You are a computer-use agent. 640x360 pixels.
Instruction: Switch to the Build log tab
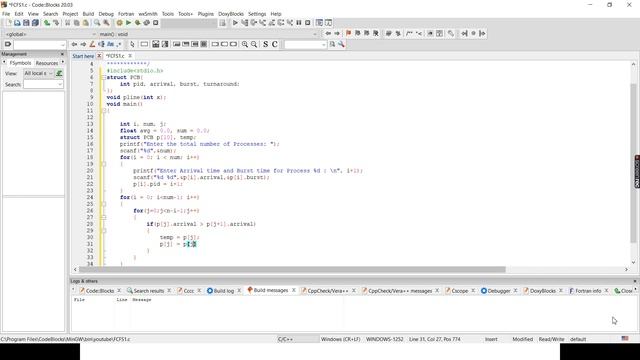[223, 291]
